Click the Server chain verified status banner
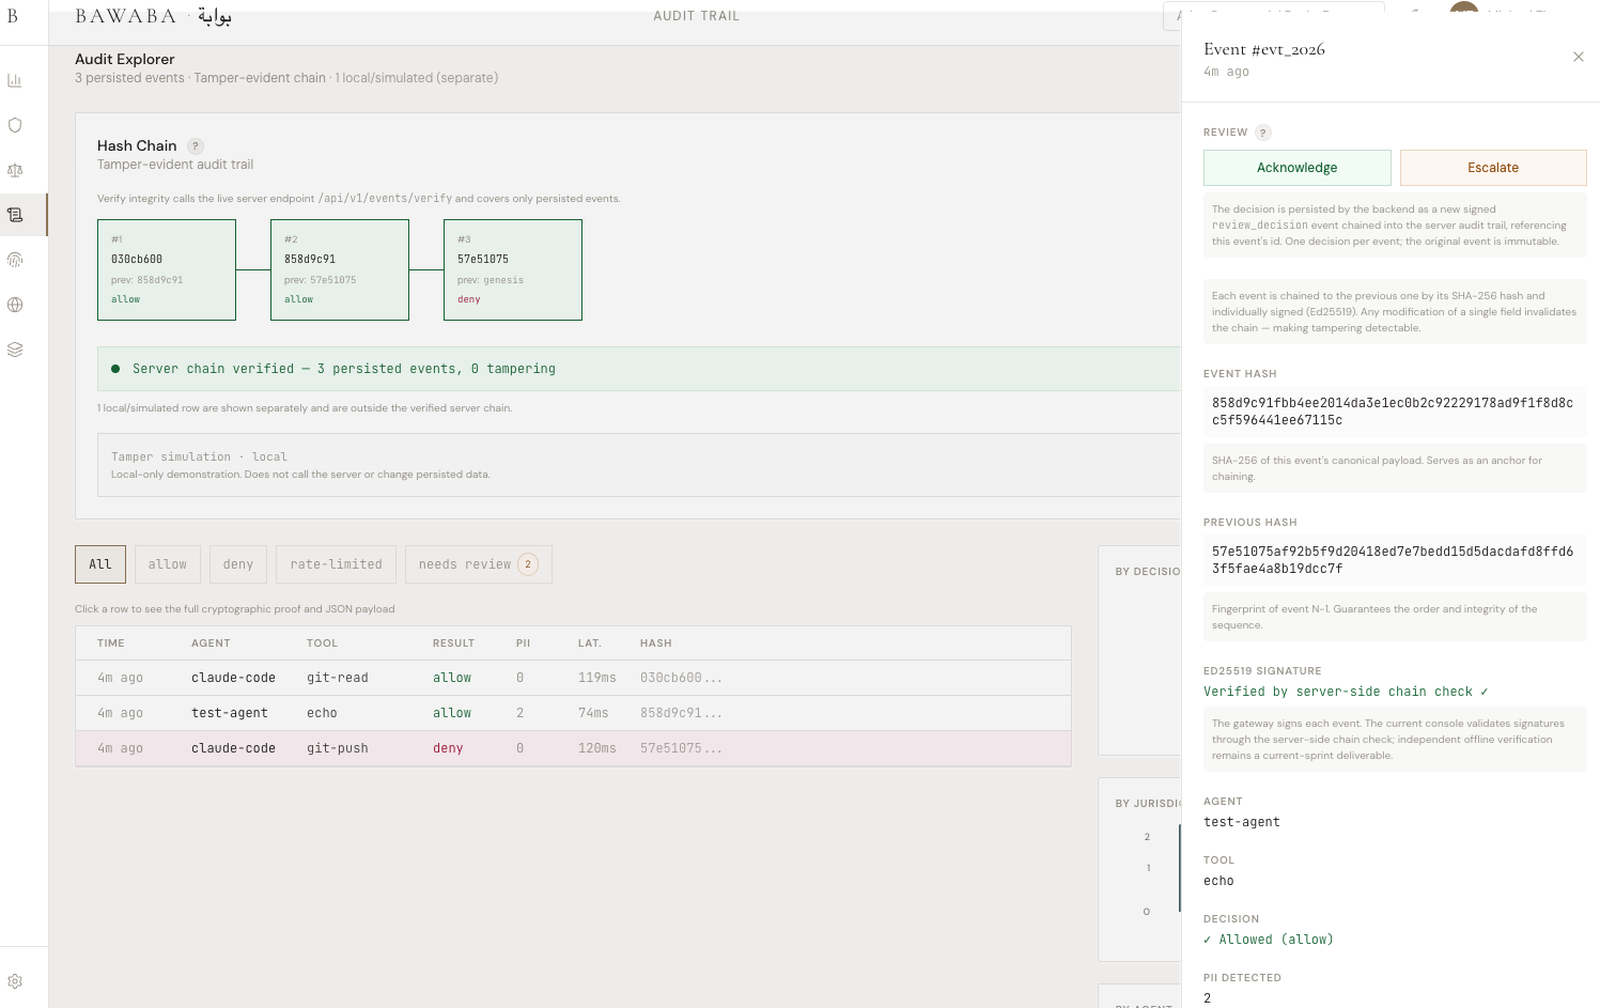This screenshot has height=1008, width=1600. [x=640, y=369]
